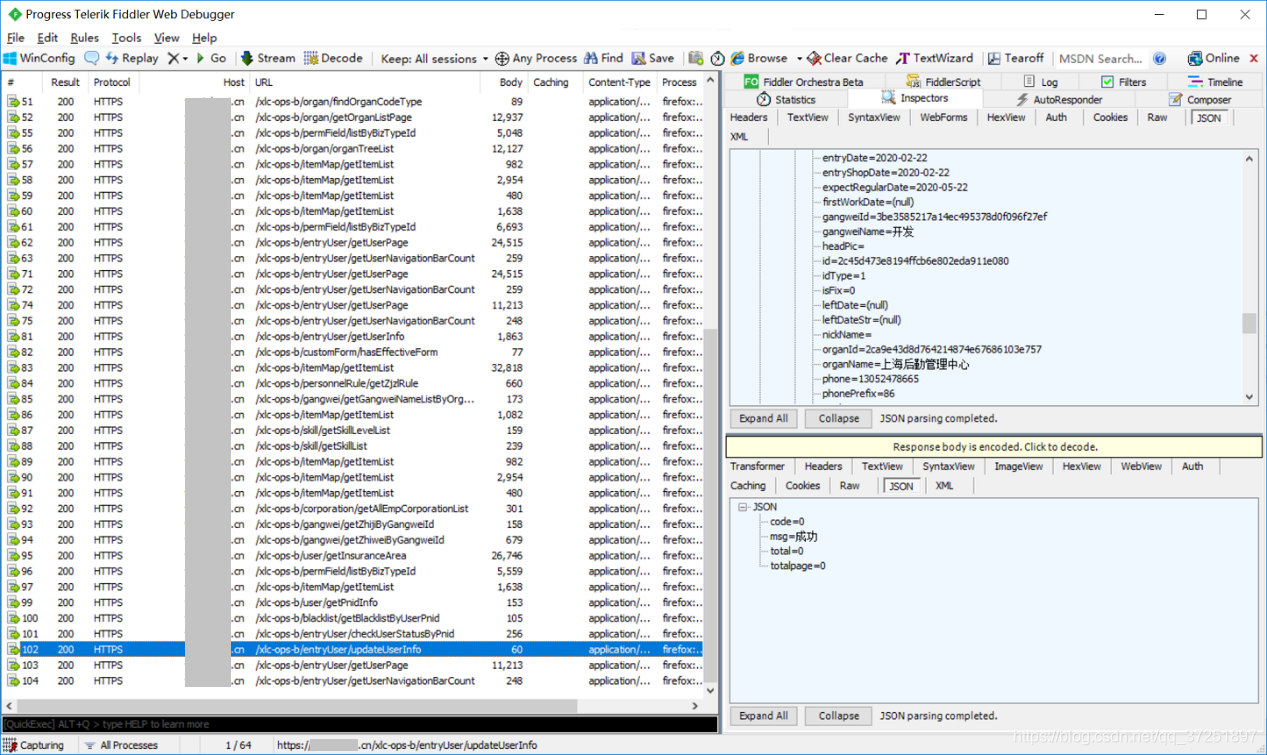Screen dimensions: 1267x755
Task: Open the FiddlerScript tab
Action: 943,82
